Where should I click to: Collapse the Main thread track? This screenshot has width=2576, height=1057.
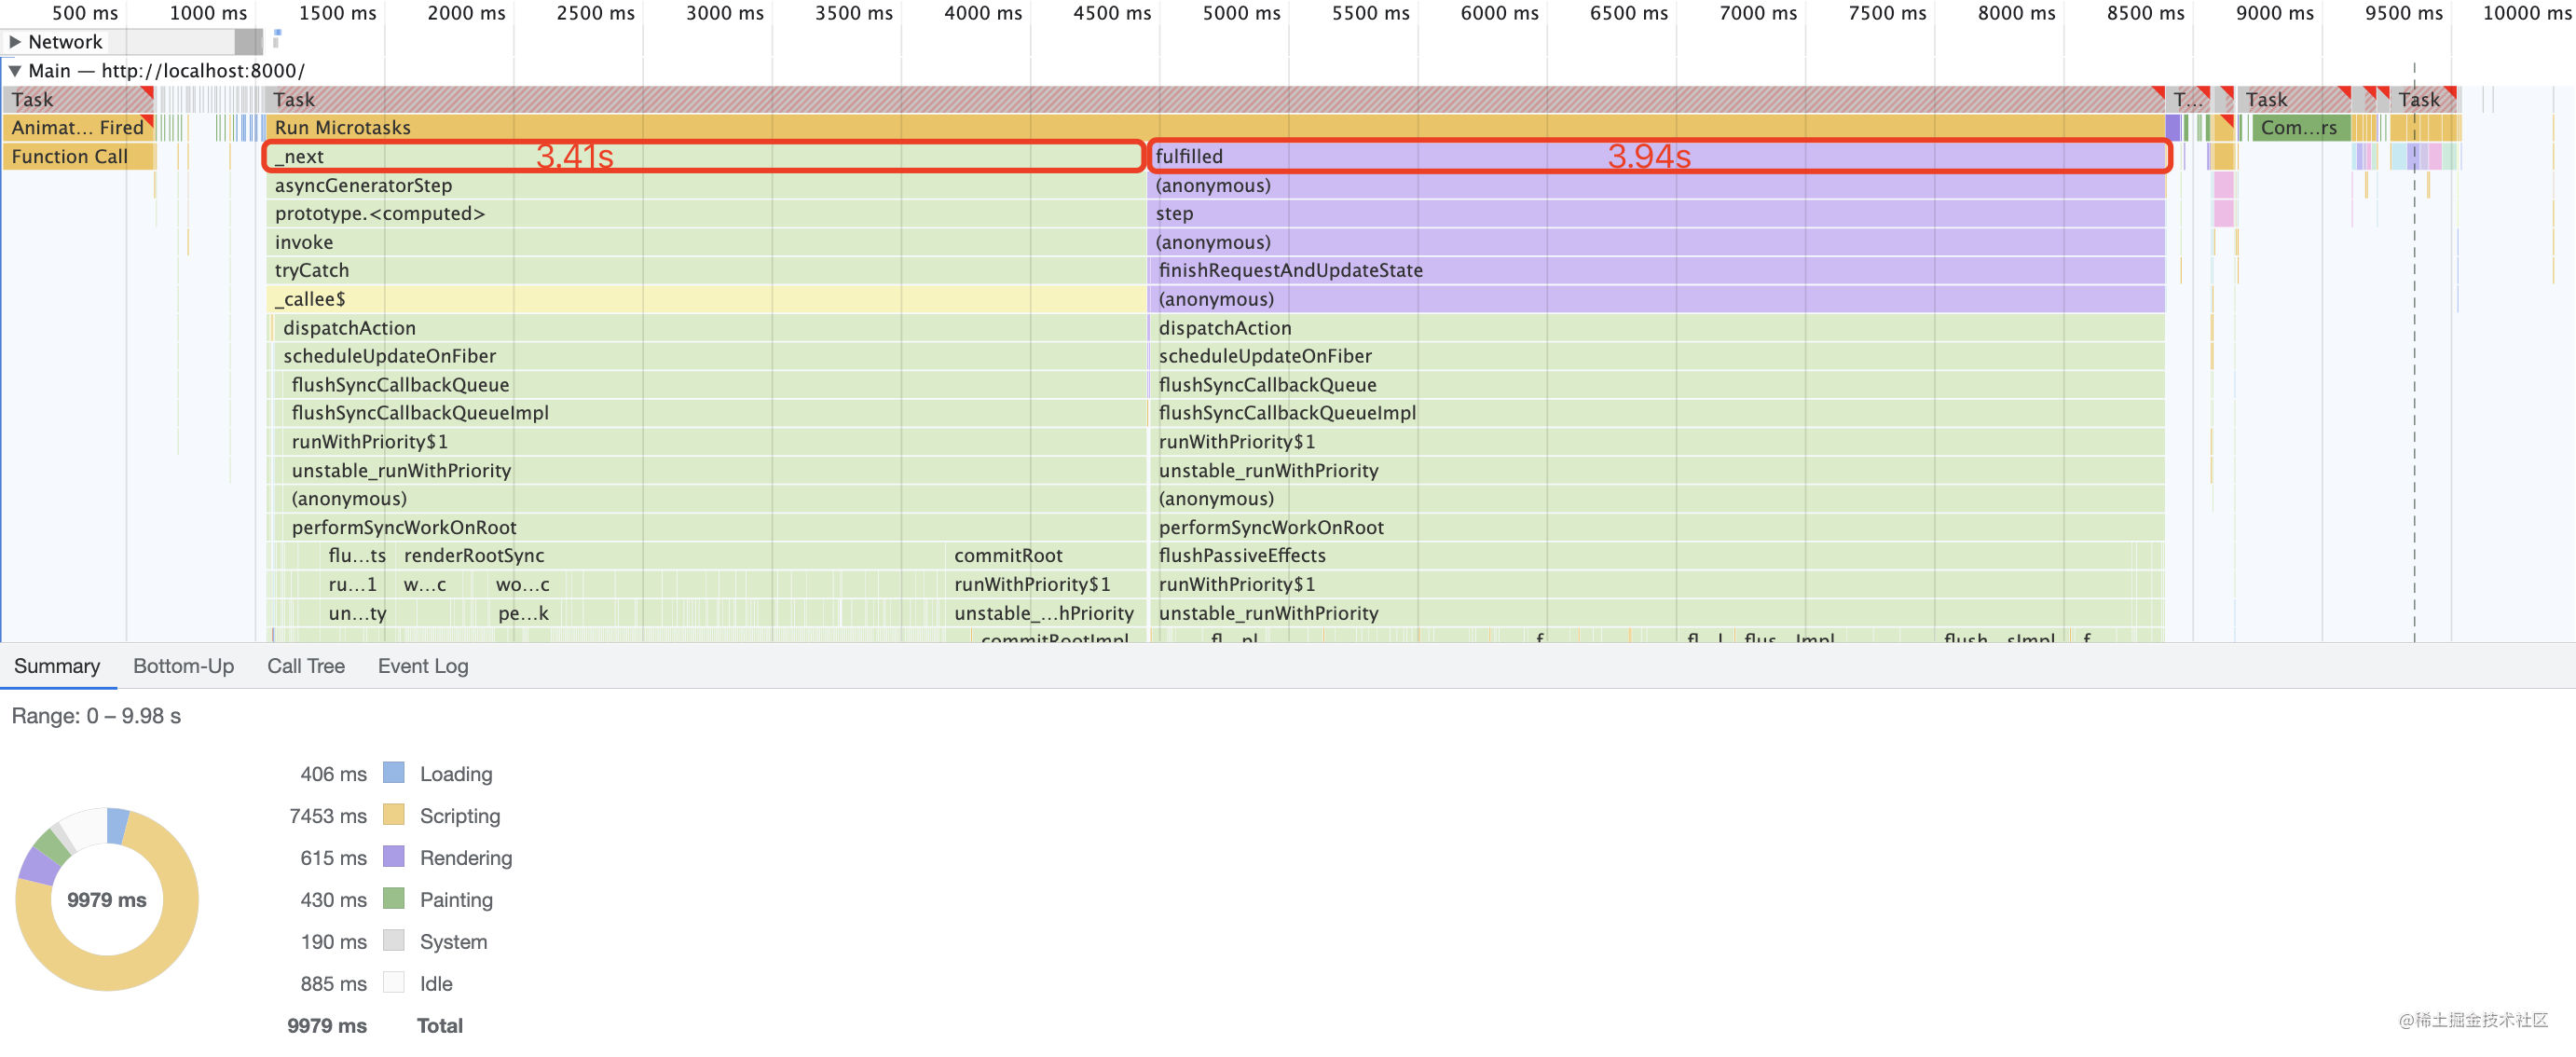[x=15, y=71]
